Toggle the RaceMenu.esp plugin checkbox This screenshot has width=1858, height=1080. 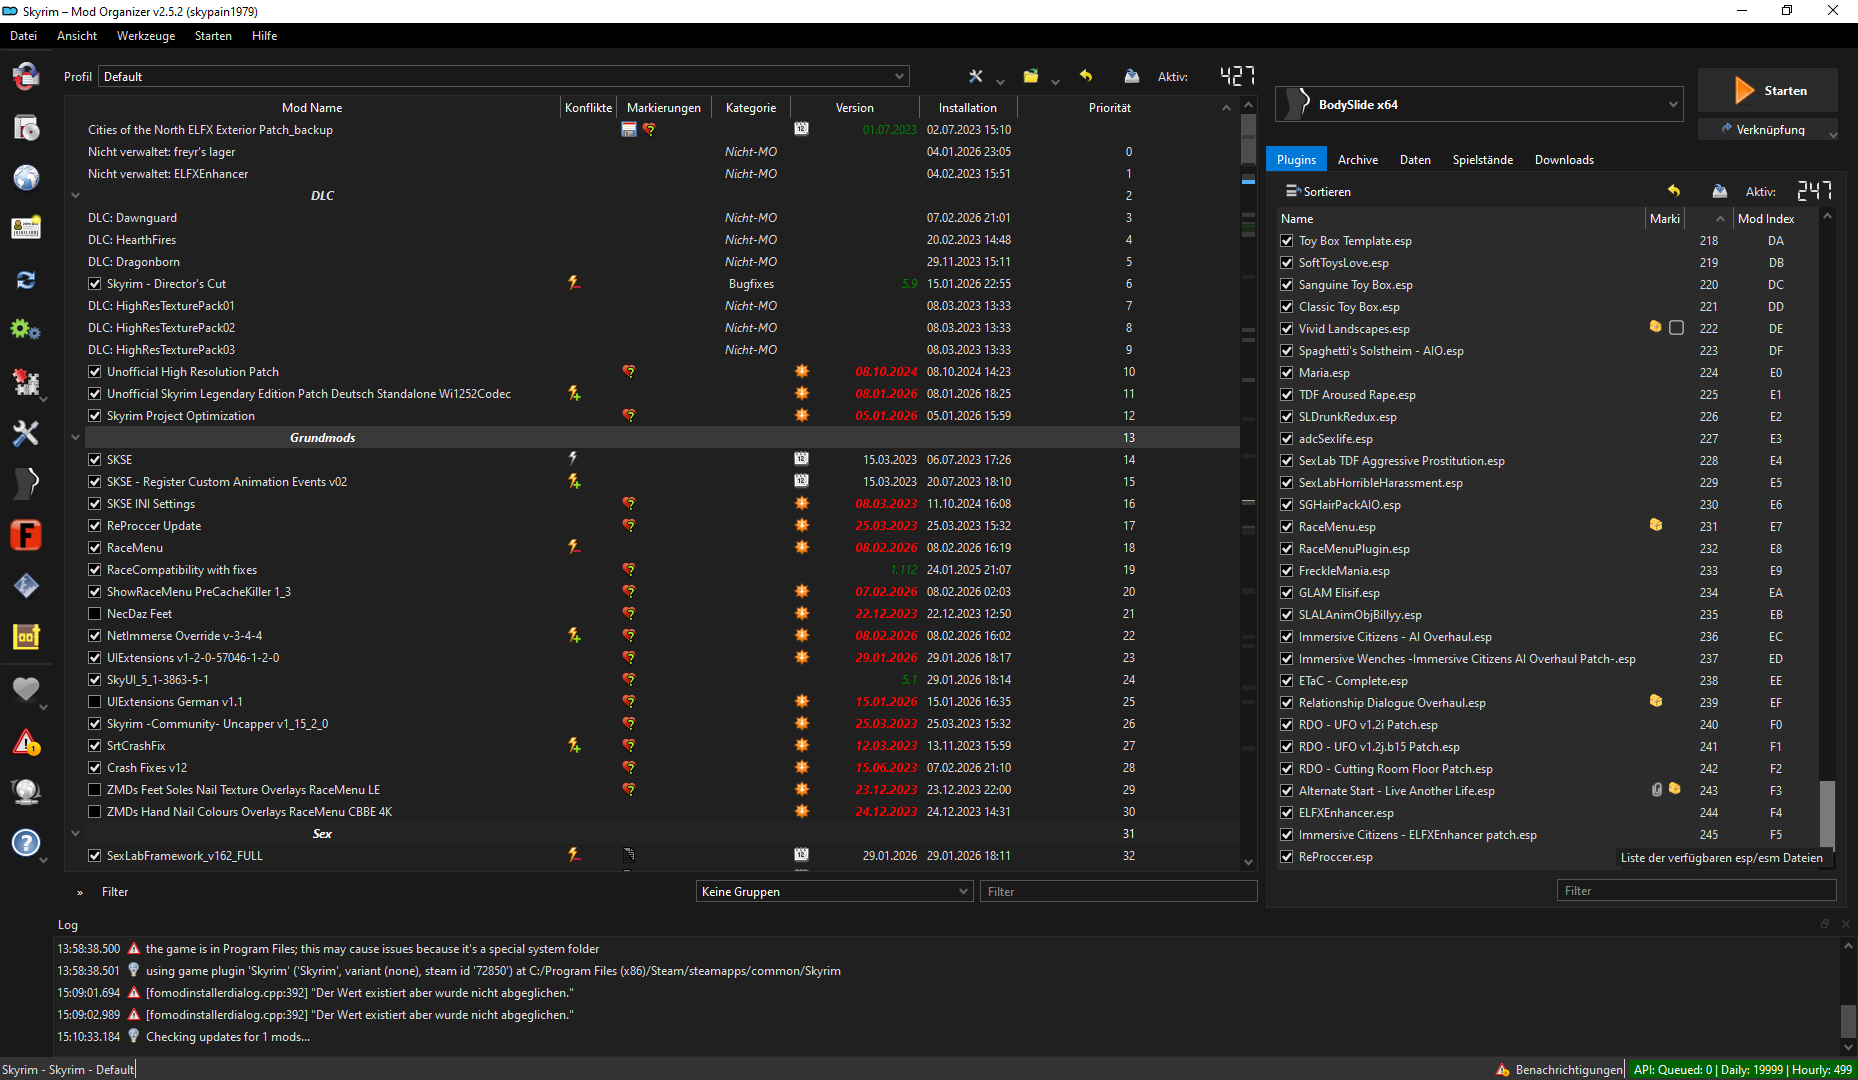point(1287,527)
